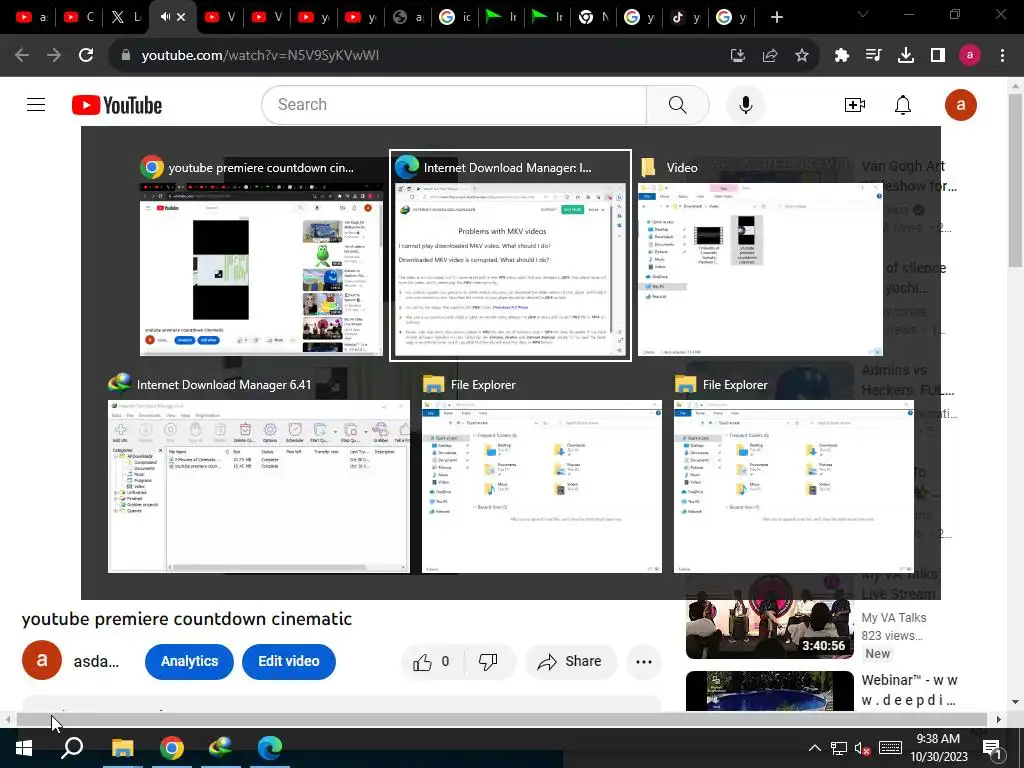Click the vertical page scrollbar
Viewport: 1024px width, 768px height.
pos(1015,181)
